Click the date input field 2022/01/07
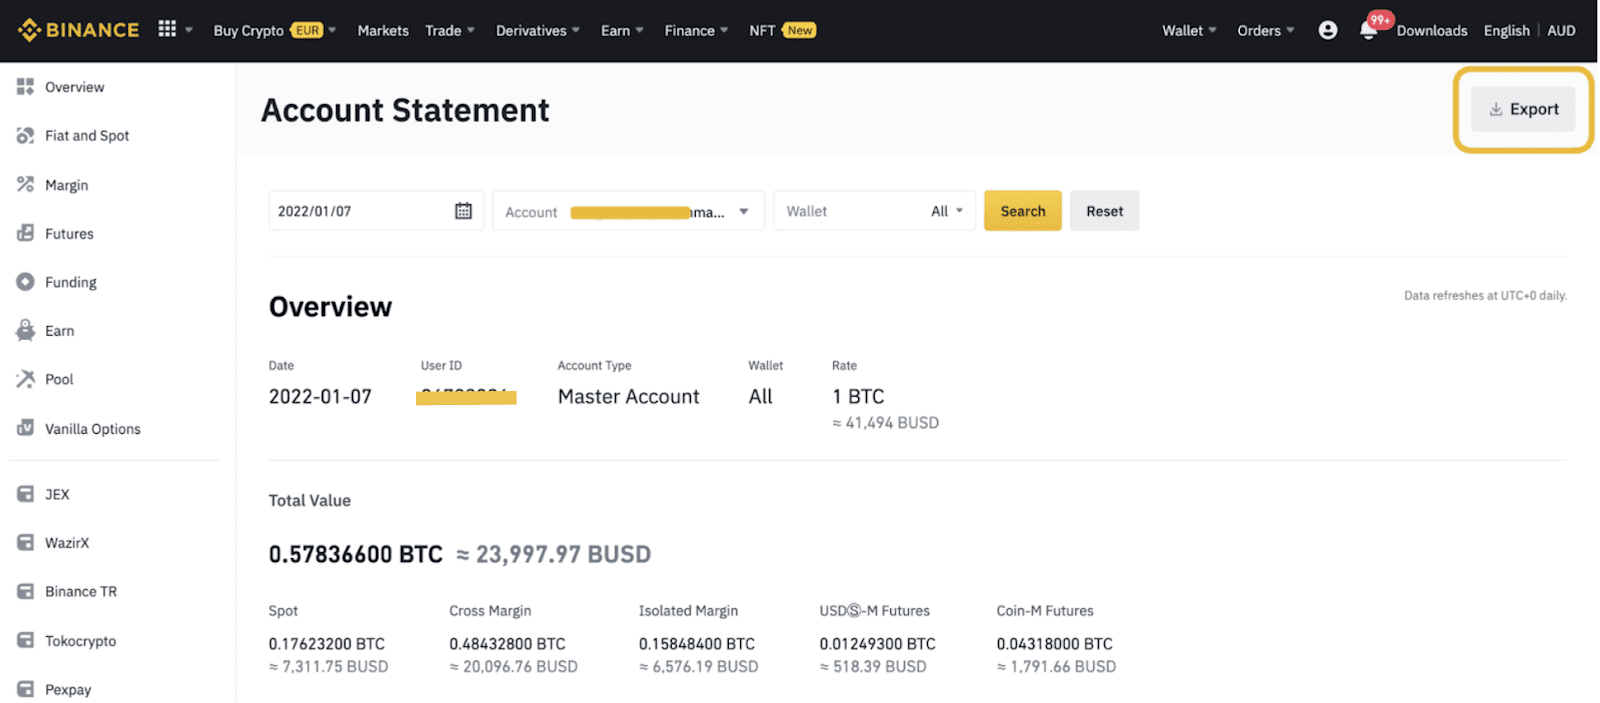The image size is (1600, 703). (x=360, y=211)
